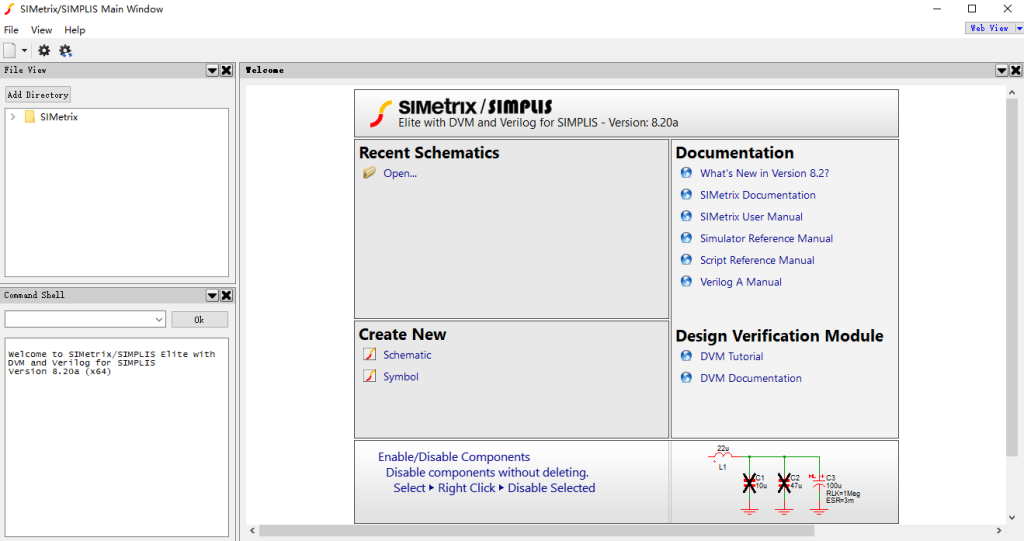Viewport: 1024px width, 541px height.
Task: Click the Symbol file icon
Action: (370, 376)
